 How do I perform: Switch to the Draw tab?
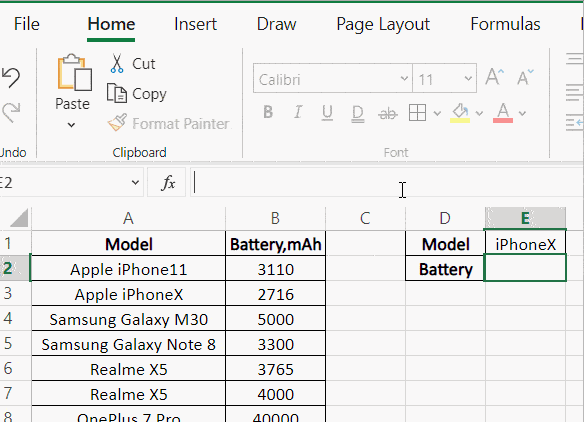[276, 24]
